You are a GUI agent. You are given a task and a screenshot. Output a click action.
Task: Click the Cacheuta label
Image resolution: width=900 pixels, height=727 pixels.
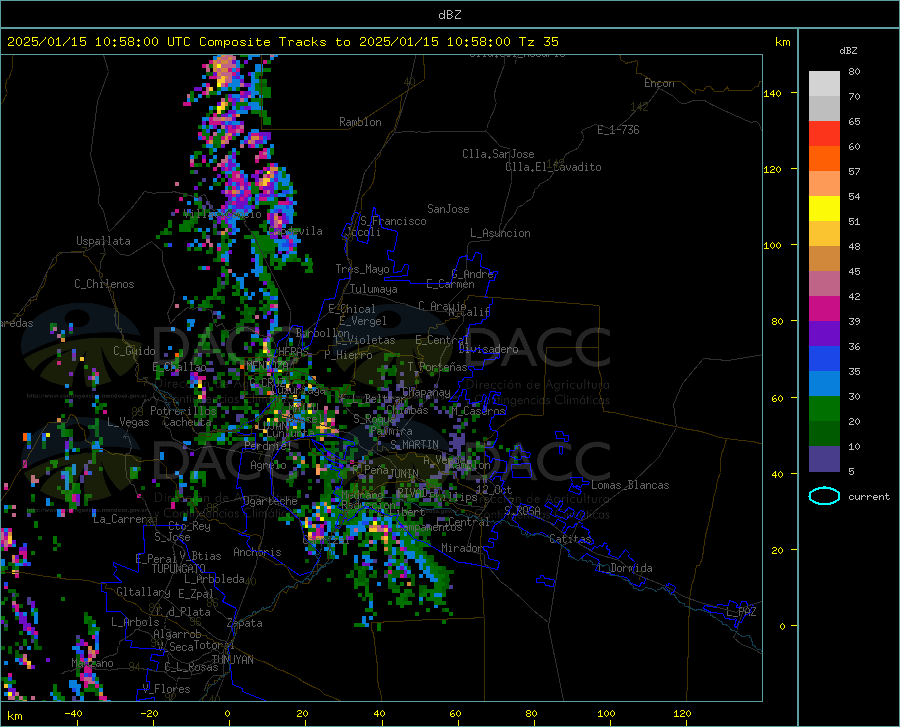[187, 422]
